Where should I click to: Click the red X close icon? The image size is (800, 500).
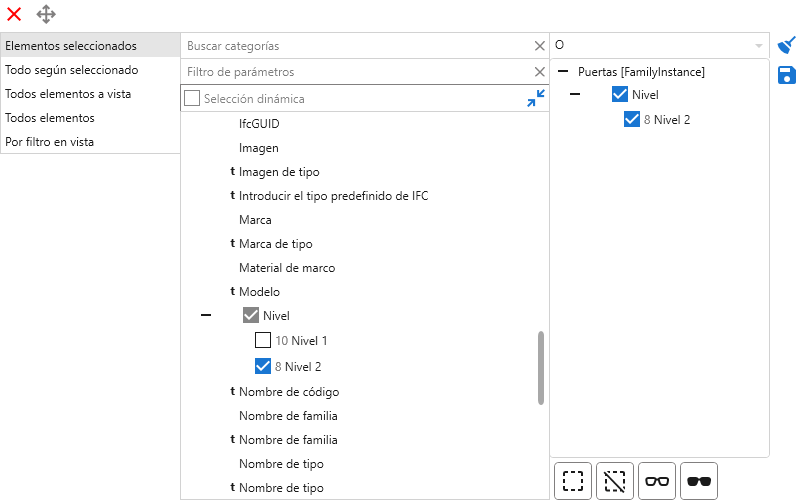pos(14,14)
